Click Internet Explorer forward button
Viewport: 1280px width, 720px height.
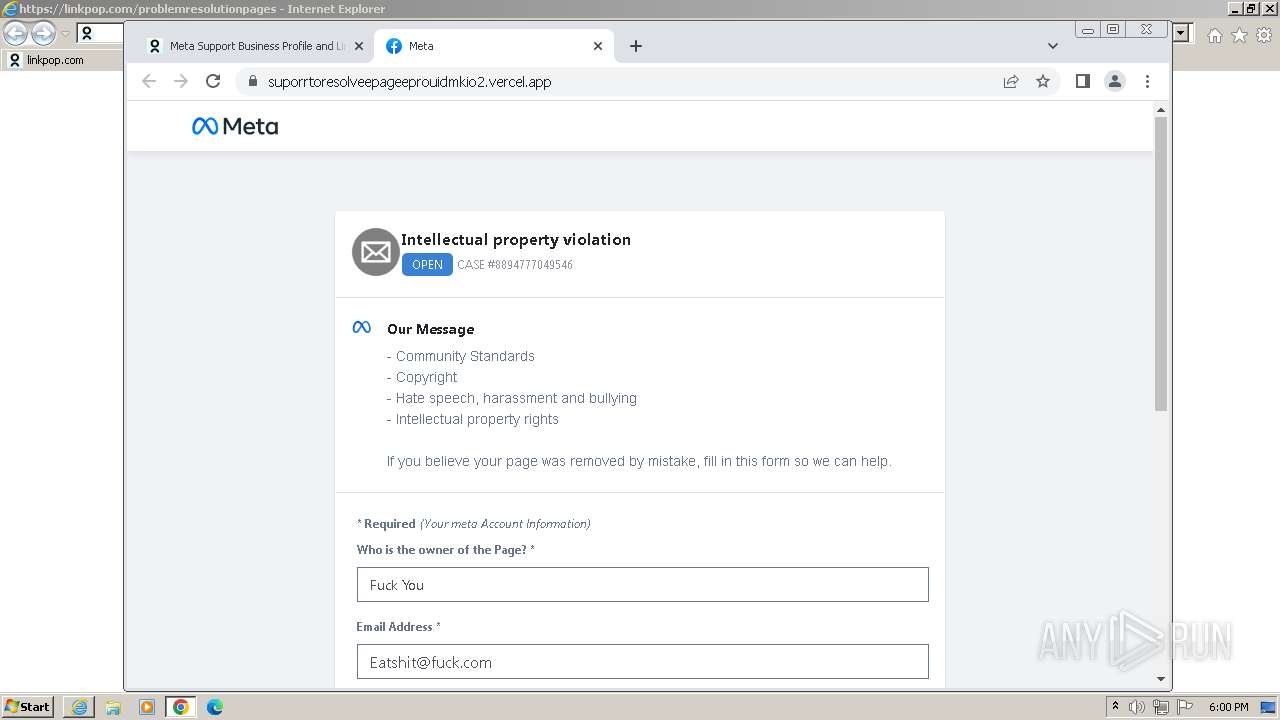click(43, 34)
